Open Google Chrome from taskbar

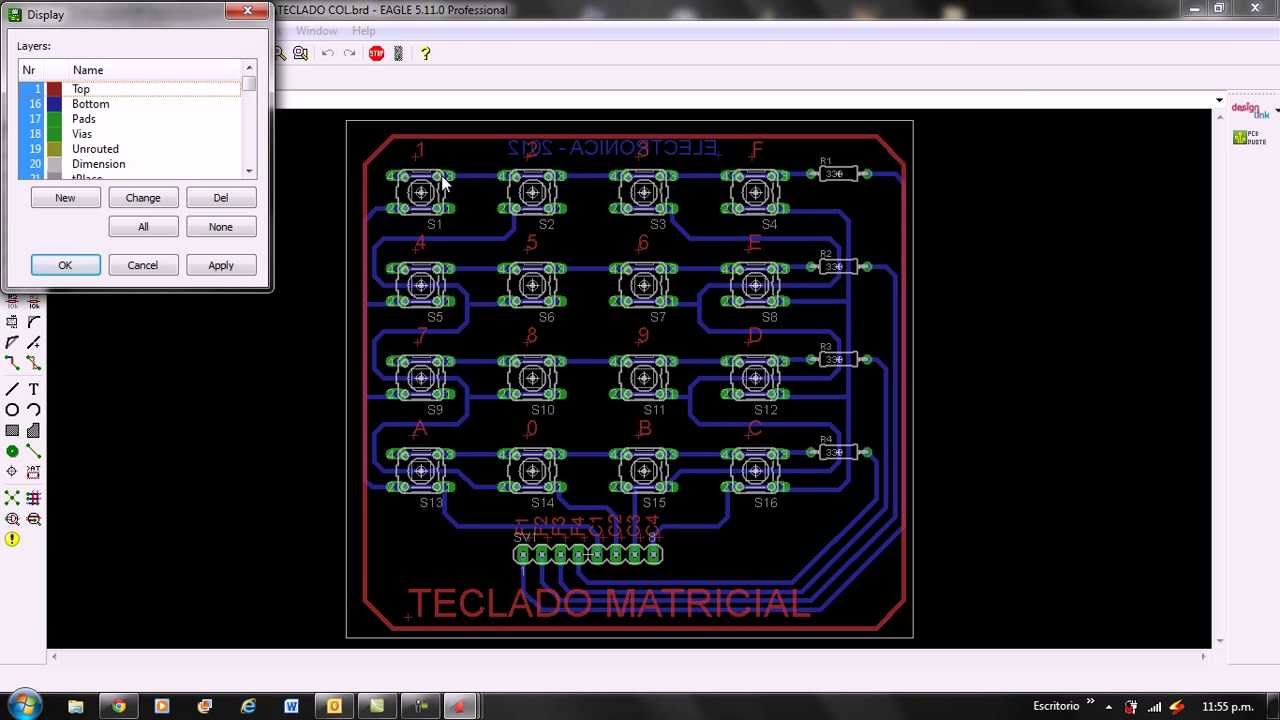click(x=119, y=707)
